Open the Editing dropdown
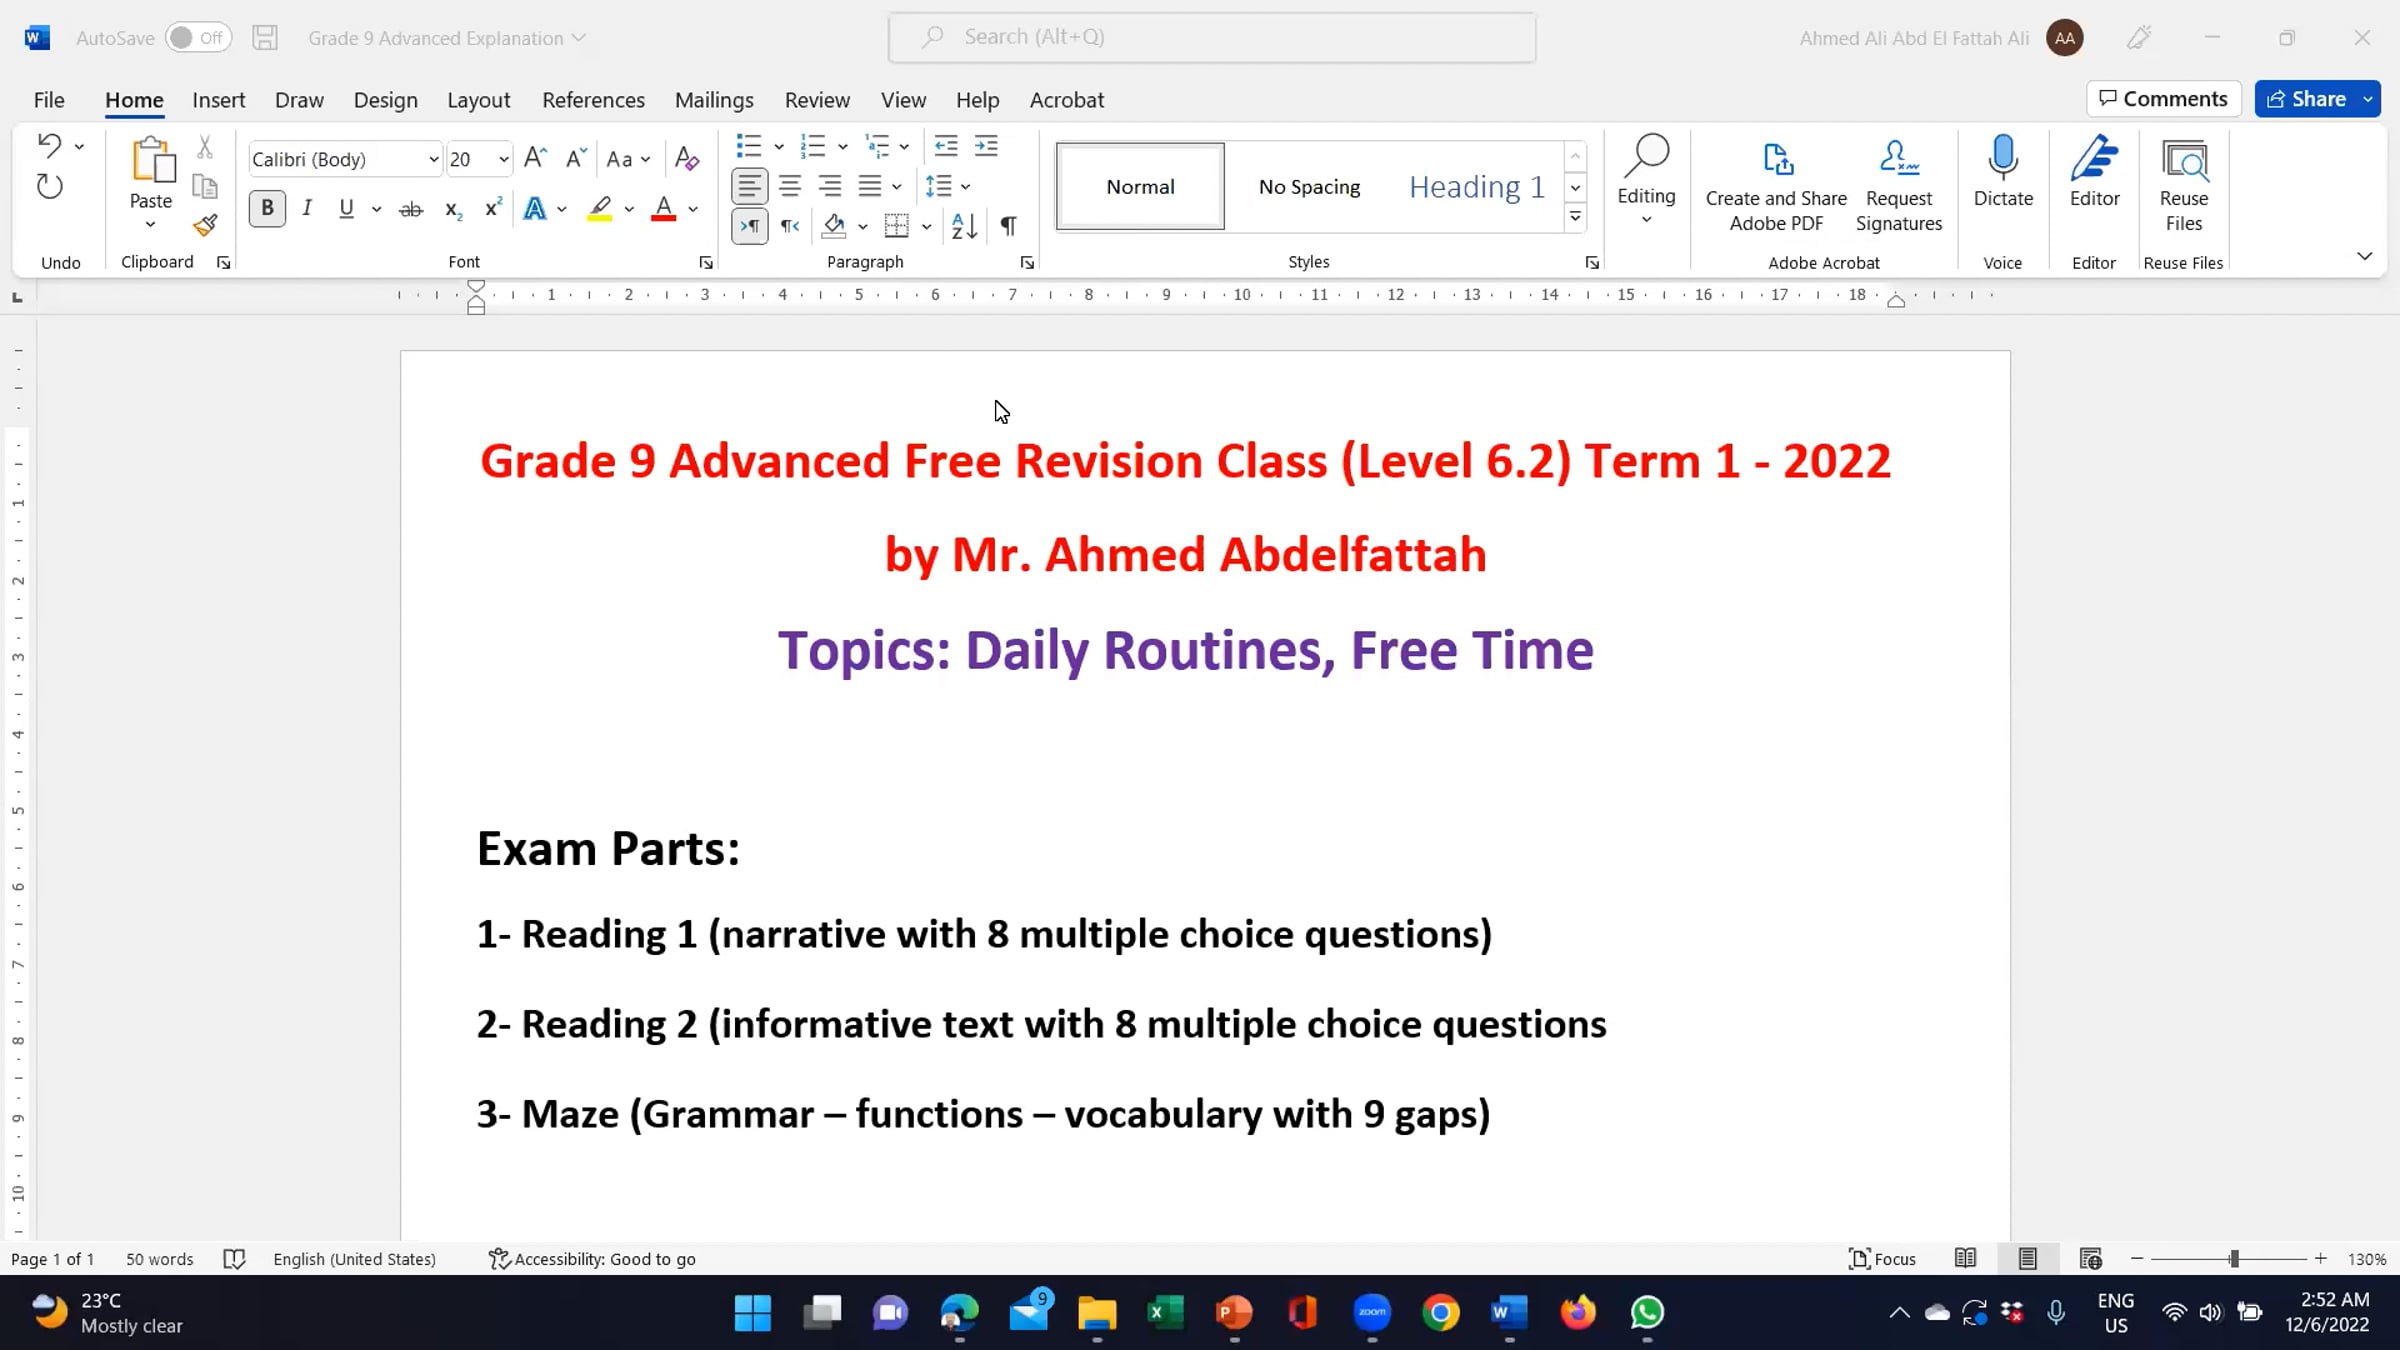 click(1646, 182)
